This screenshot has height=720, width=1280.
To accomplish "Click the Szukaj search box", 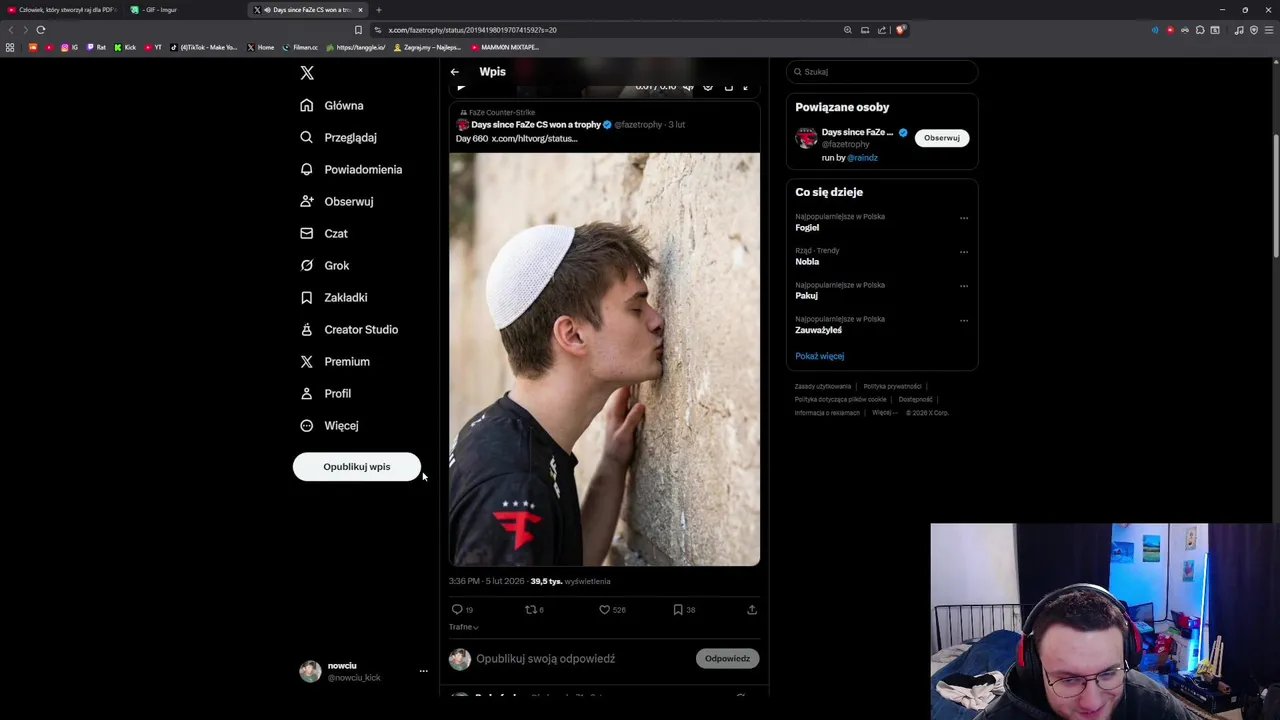I will tap(882, 72).
